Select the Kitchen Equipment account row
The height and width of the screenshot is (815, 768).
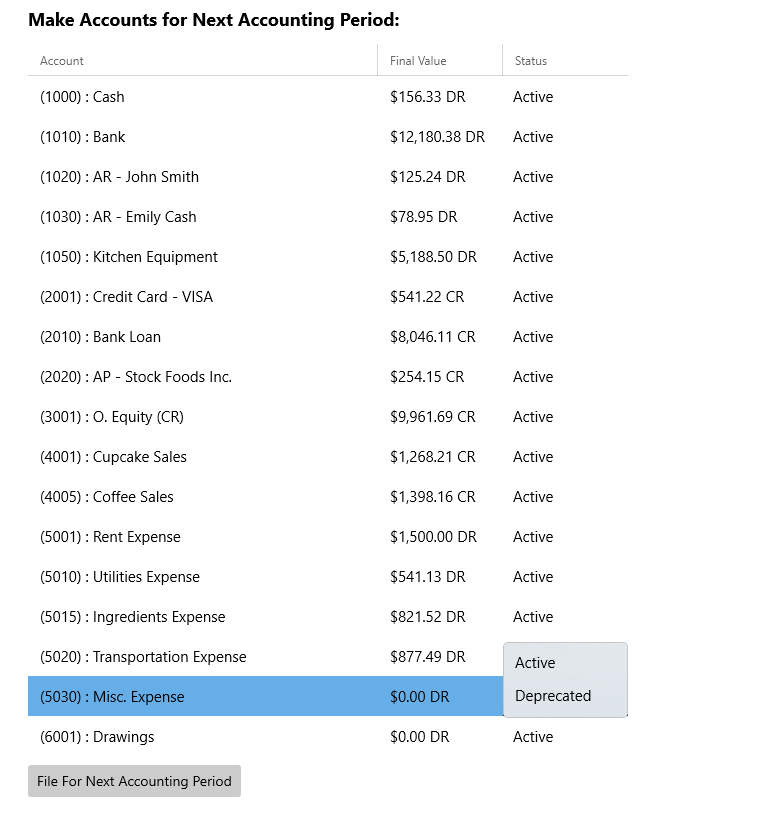pyautogui.click(x=328, y=257)
